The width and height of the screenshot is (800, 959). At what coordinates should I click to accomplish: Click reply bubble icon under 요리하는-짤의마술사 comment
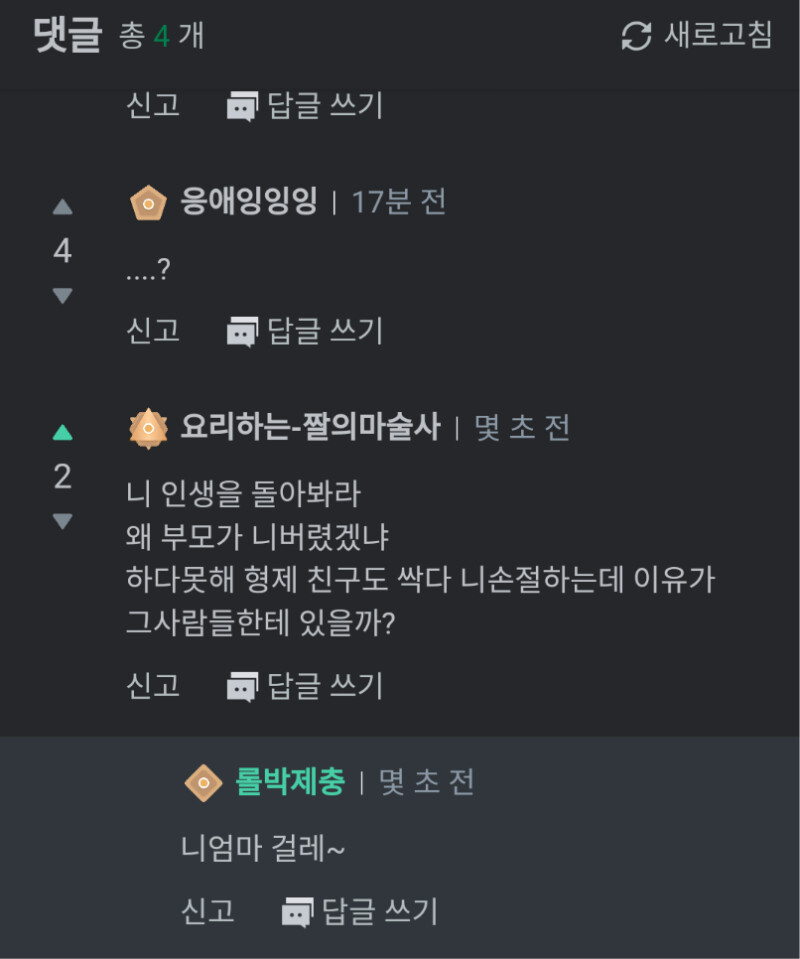[242, 686]
